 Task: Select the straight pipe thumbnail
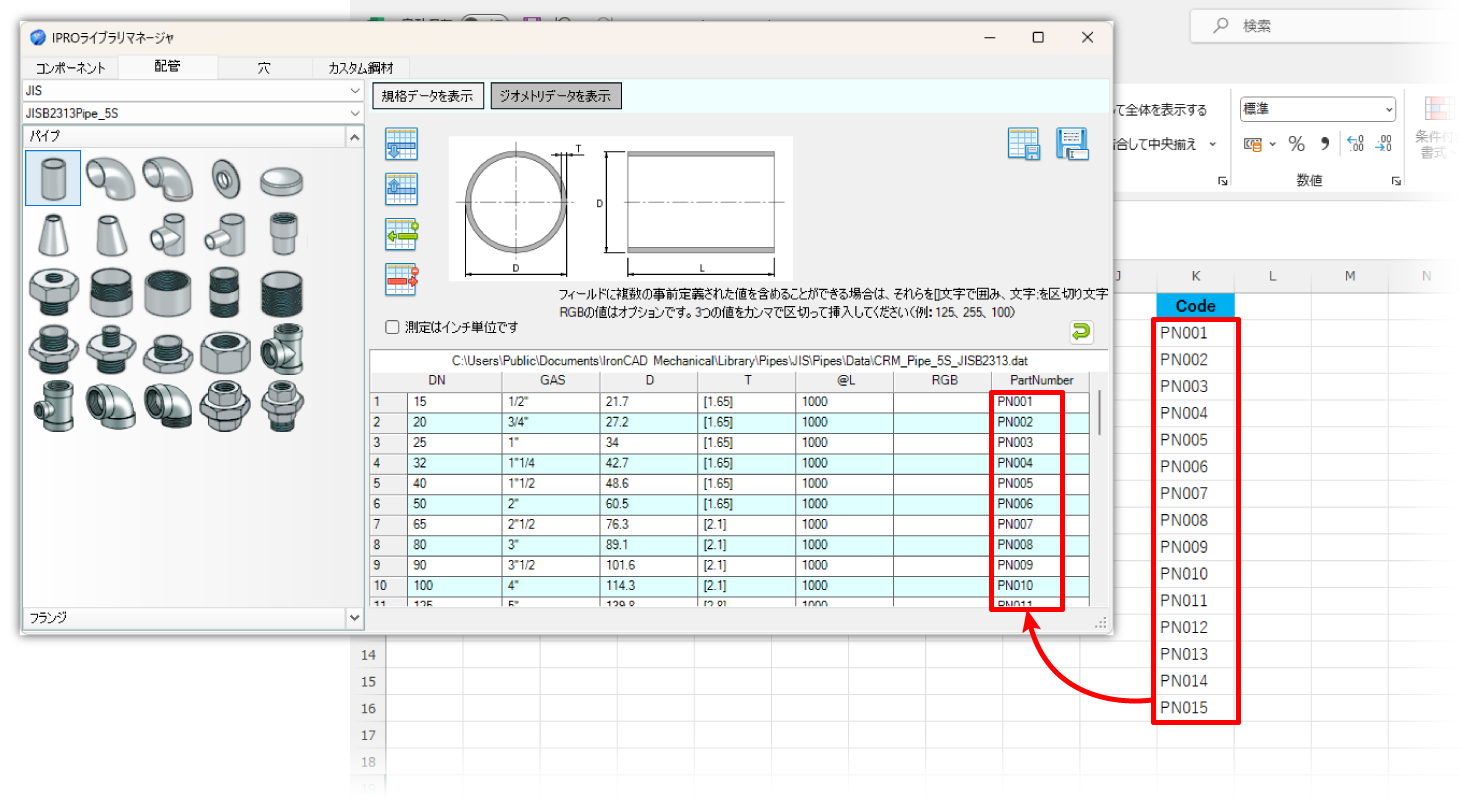tap(53, 179)
